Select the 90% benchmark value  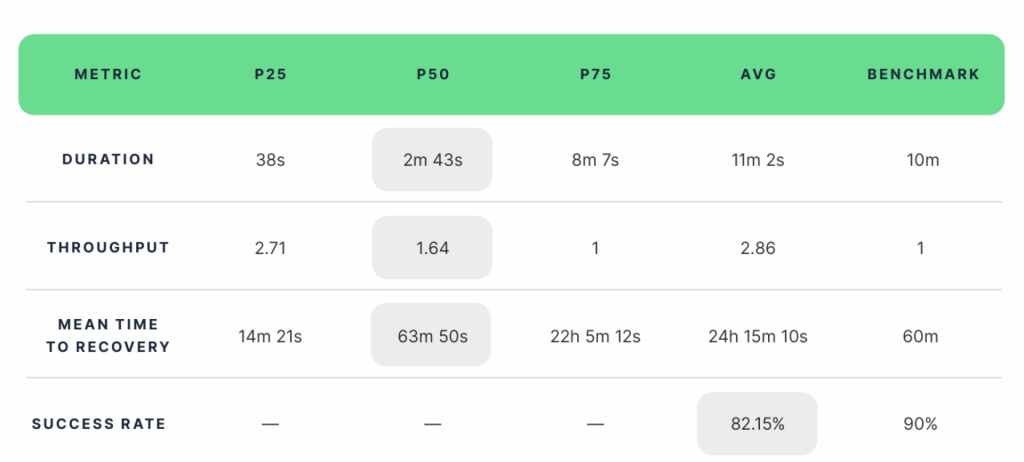(x=920, y=424)
